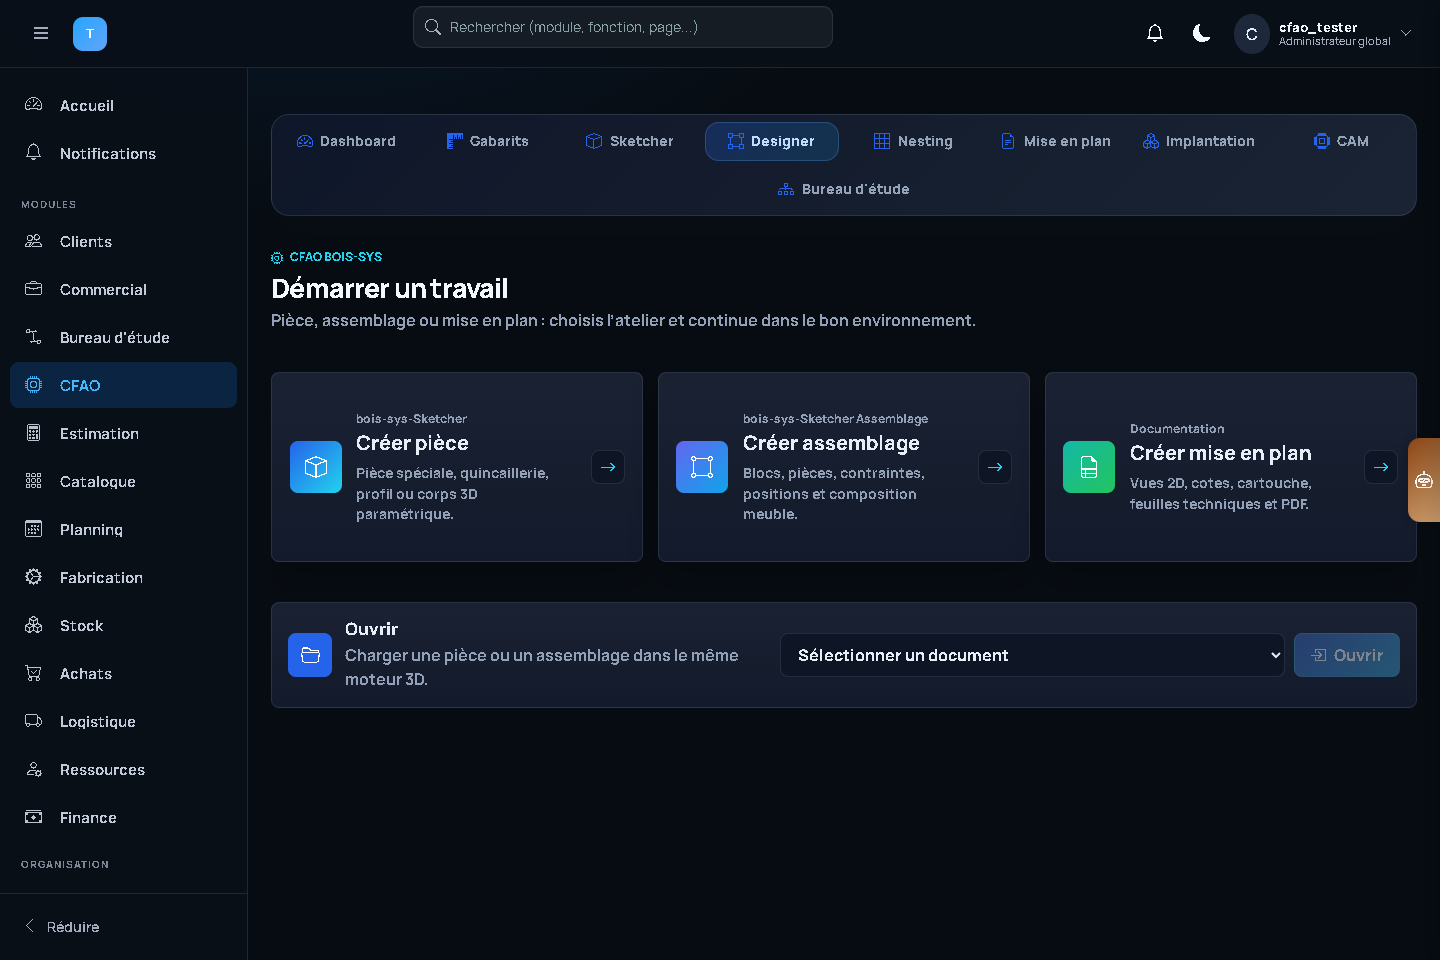
Task: Click the arrow on Créer mise en plan card
Action: pos(1381,467)
